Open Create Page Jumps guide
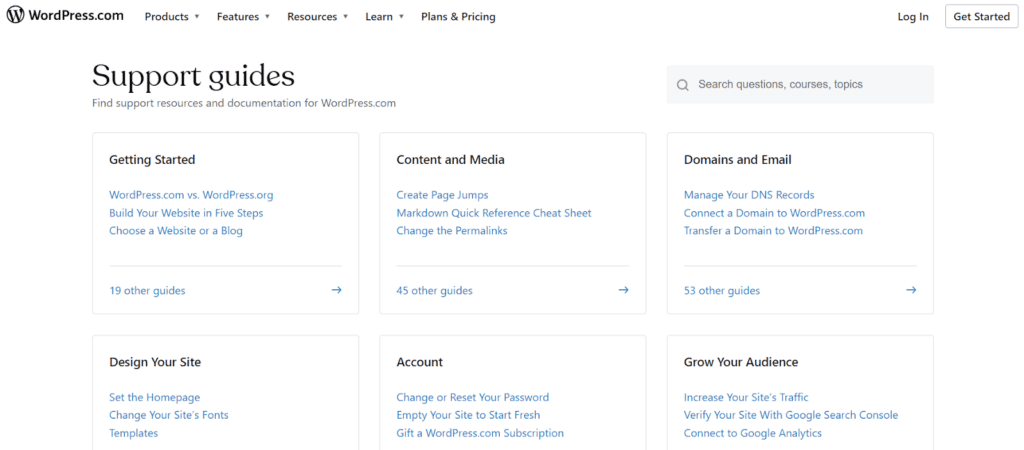Viewport: 1024px width, 450px height. (x=442, y=195)
